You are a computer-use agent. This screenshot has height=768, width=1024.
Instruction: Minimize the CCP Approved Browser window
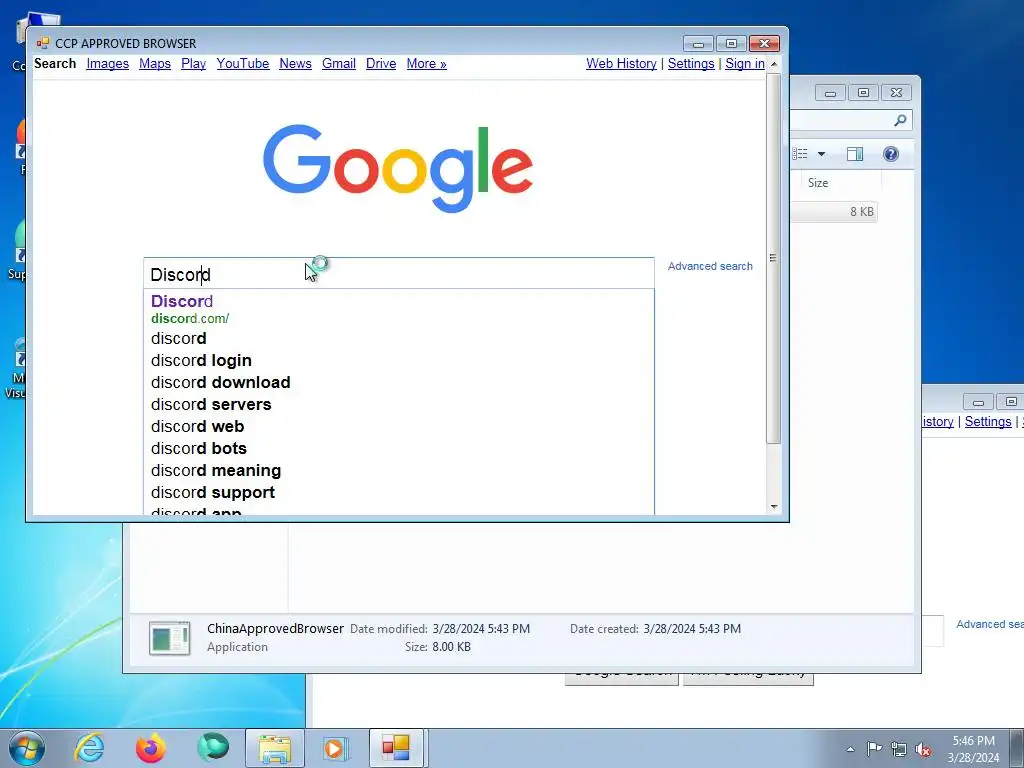pos(698,44)
